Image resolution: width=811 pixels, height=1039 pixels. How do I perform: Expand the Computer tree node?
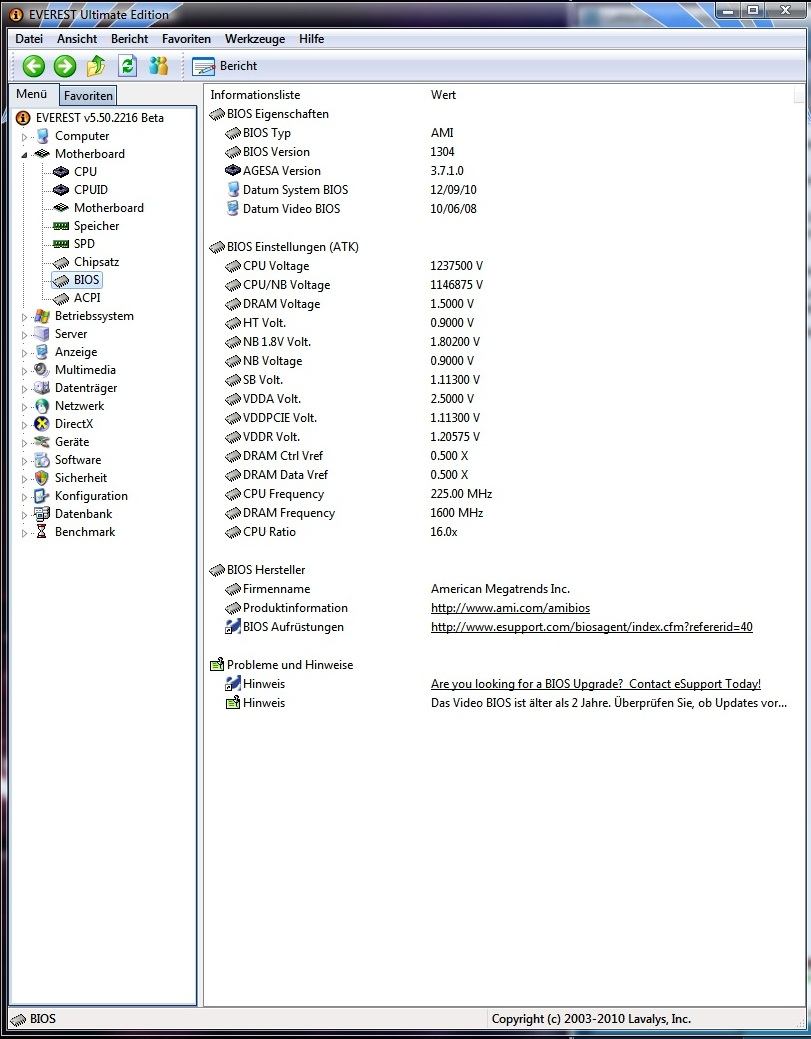[x=25, y=137]
